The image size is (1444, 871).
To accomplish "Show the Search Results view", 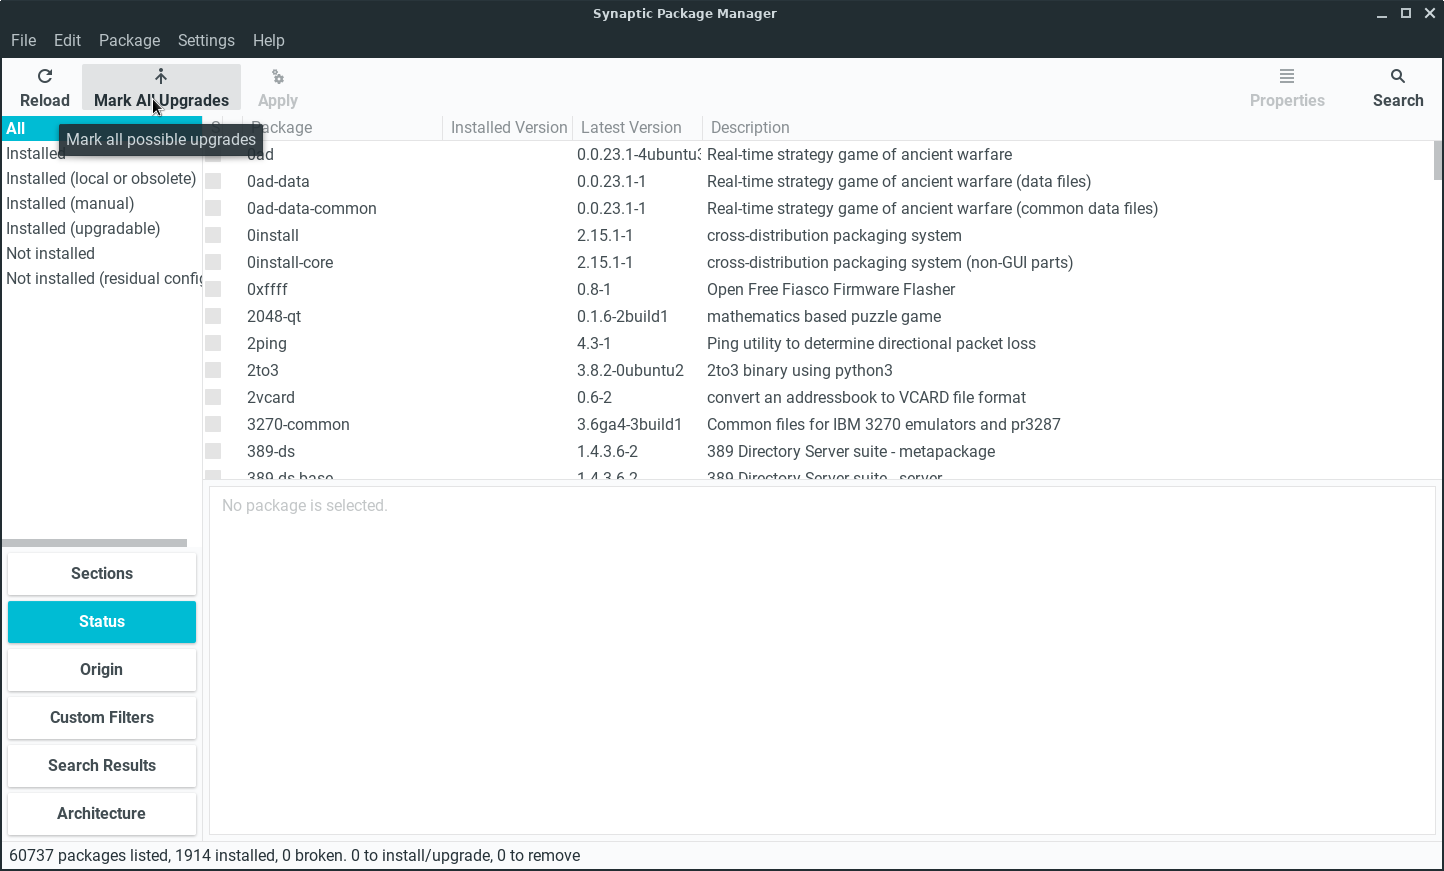I will (102, 766).
